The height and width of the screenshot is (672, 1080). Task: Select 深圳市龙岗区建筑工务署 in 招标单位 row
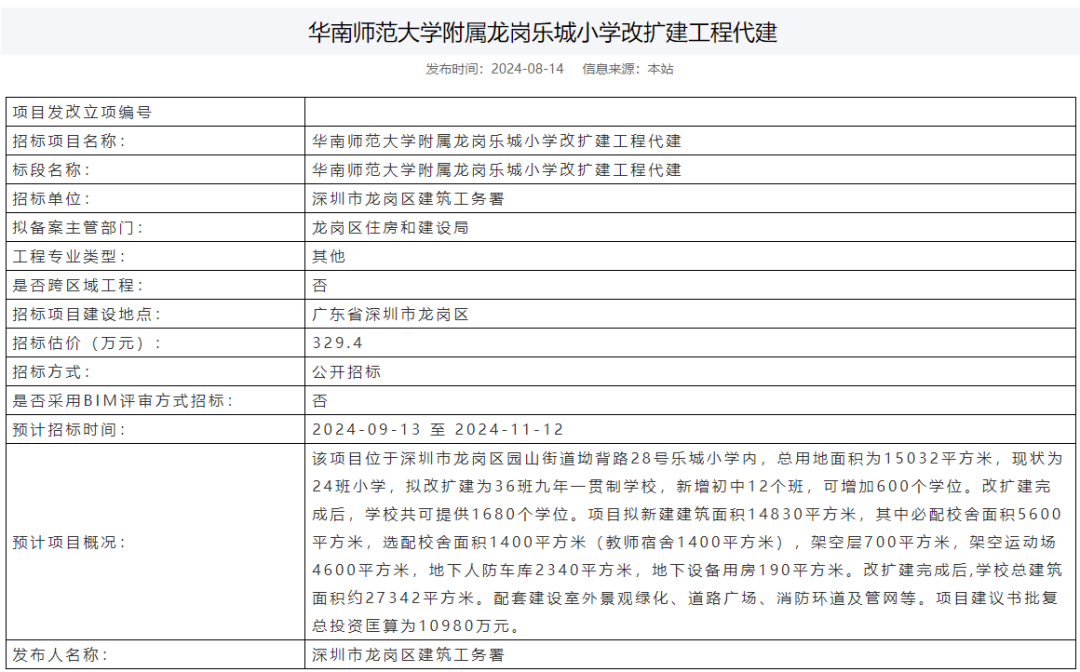pos(408,199)
